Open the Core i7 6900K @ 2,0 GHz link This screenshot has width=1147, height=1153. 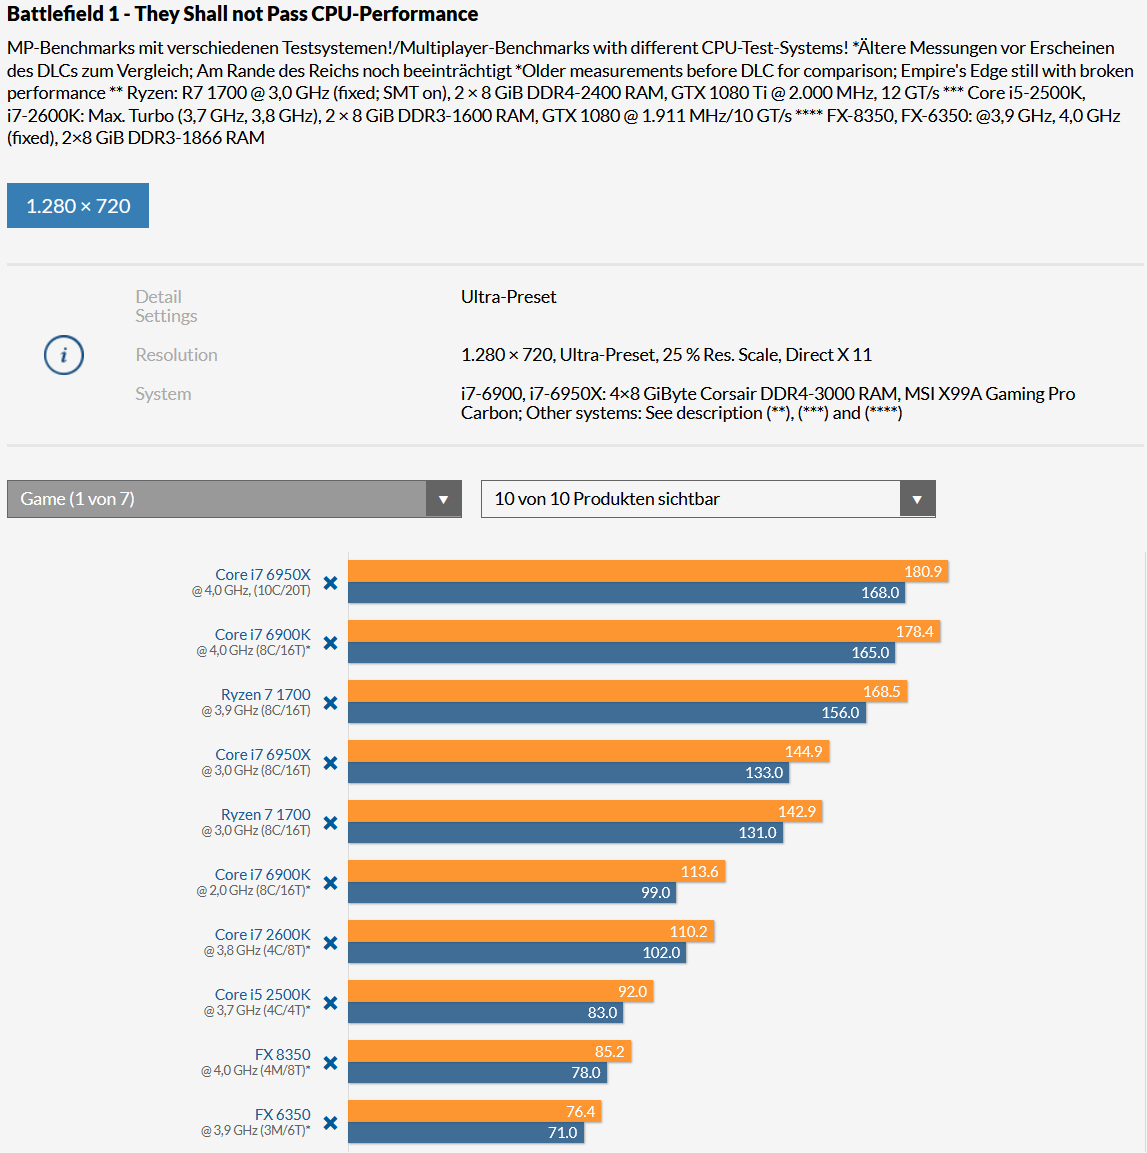(x=262, y=874)
